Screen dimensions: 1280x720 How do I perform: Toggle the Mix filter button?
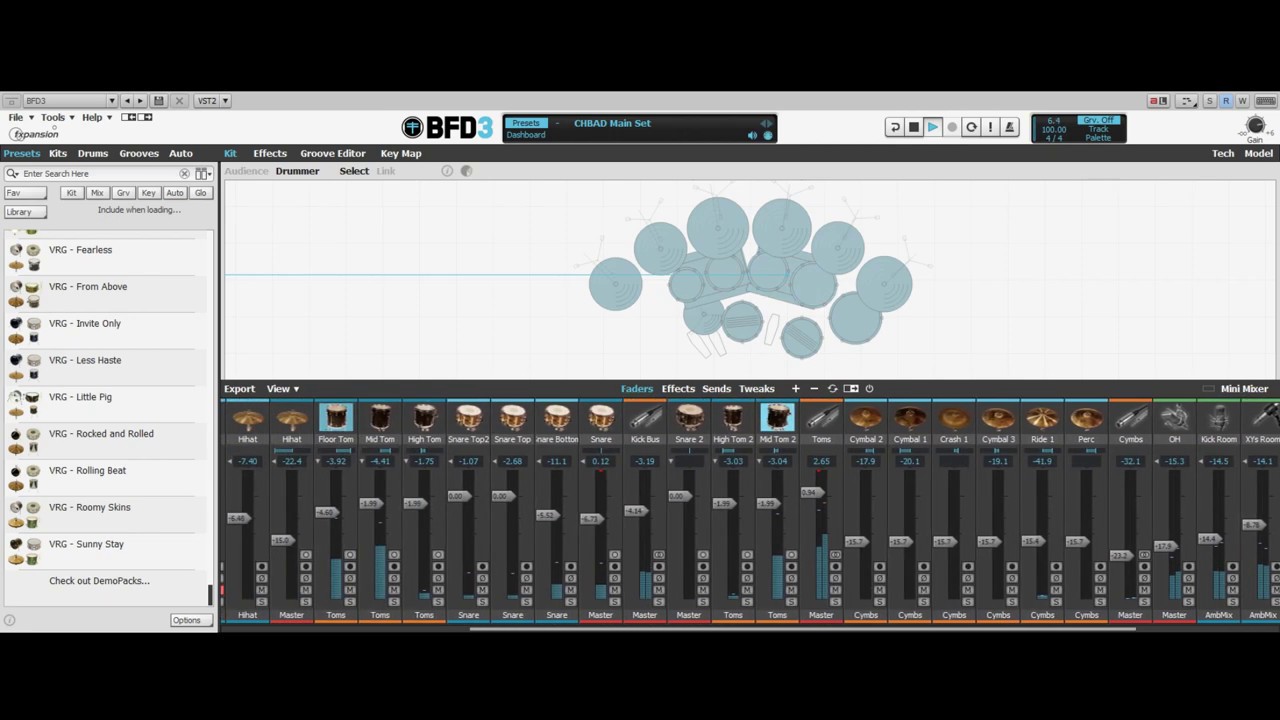click(97, 193)
